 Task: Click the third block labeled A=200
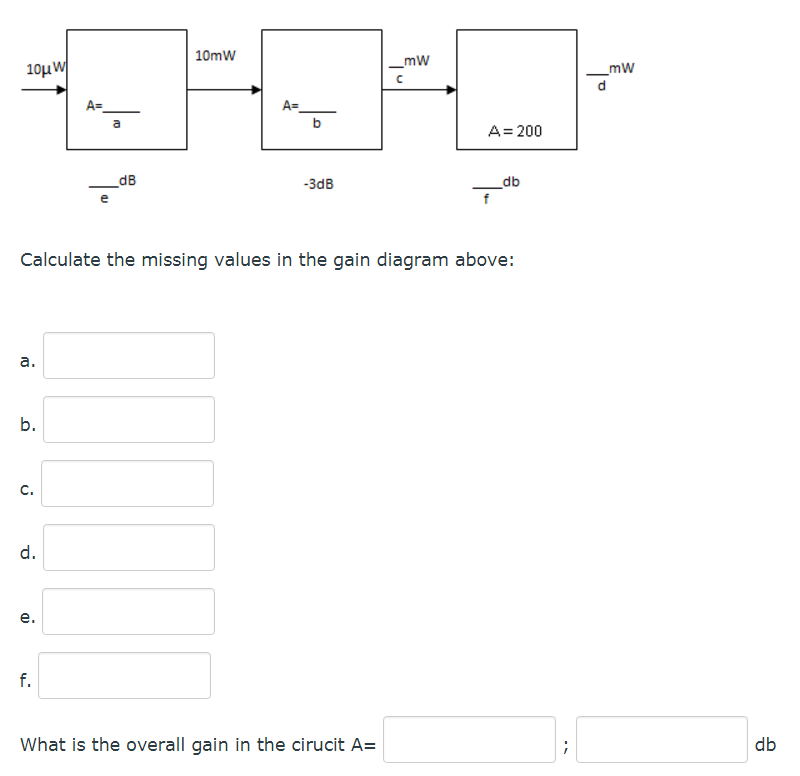[517, 90]
